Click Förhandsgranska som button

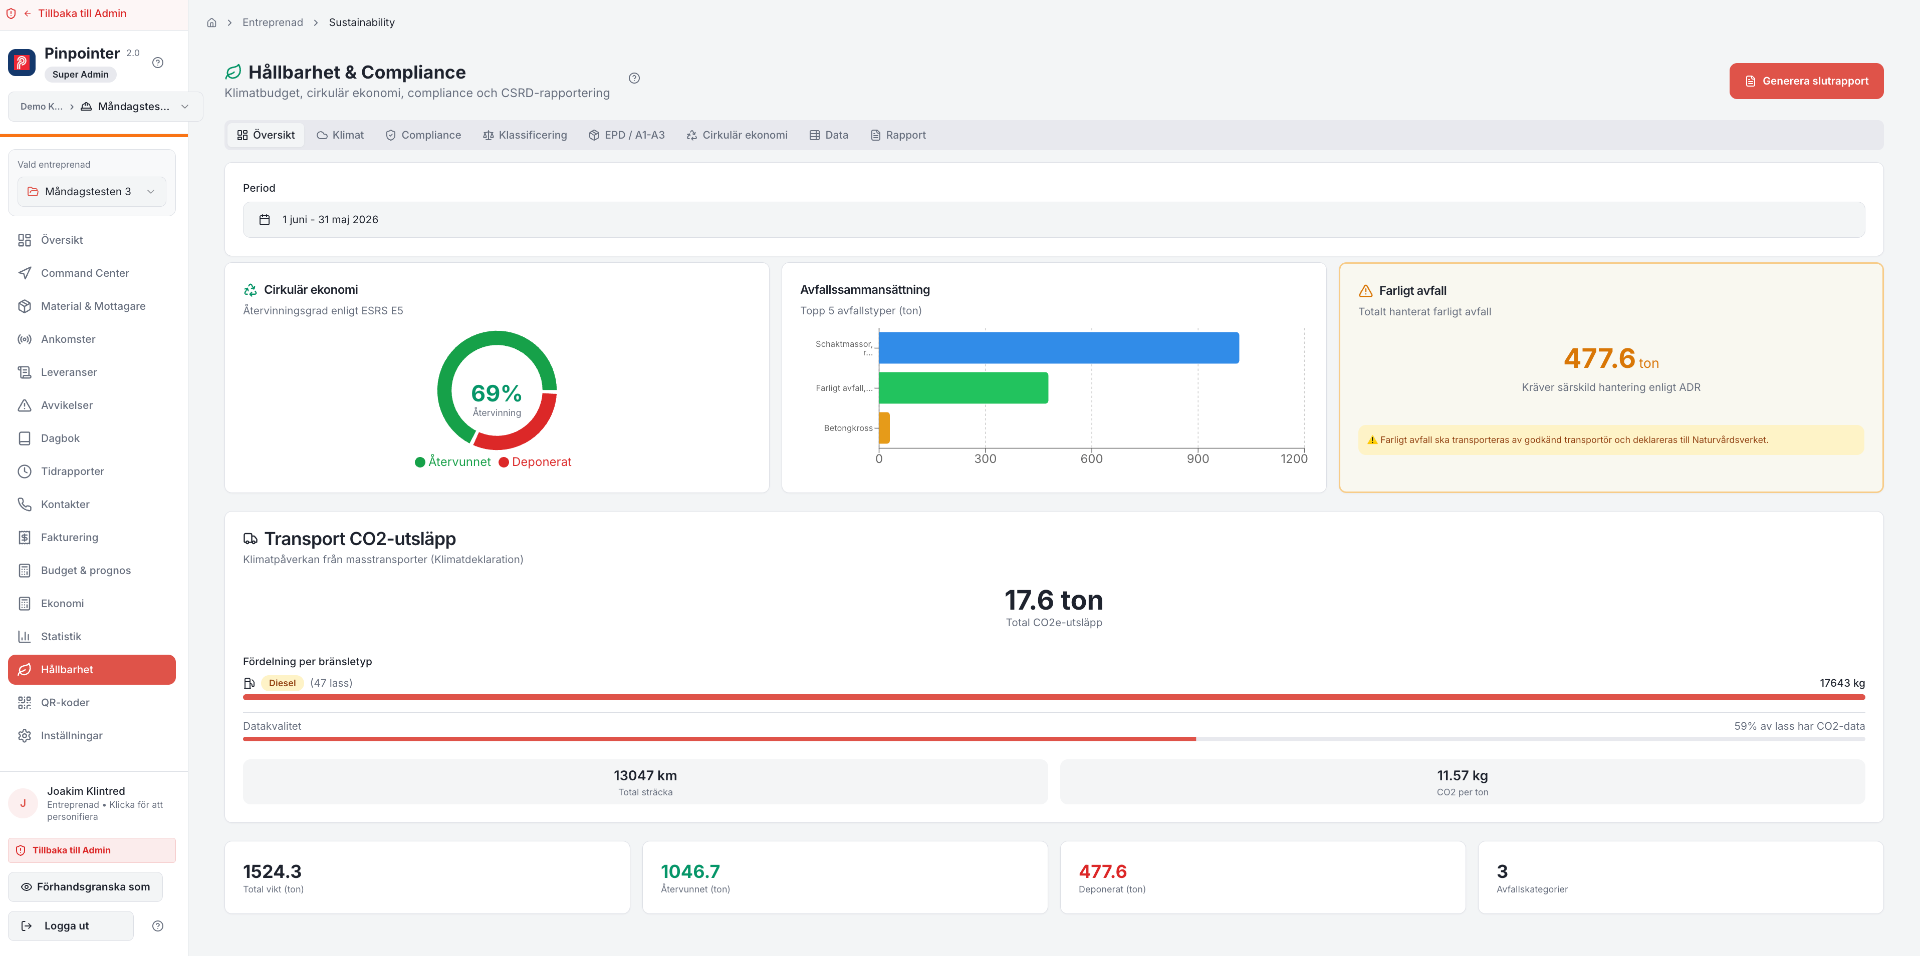click(x=86, y=887)
